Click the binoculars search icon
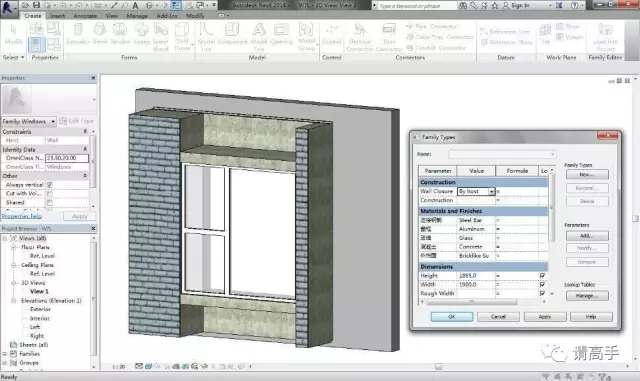640x381 pixels. pyautogui.click(x=463, y=5)
